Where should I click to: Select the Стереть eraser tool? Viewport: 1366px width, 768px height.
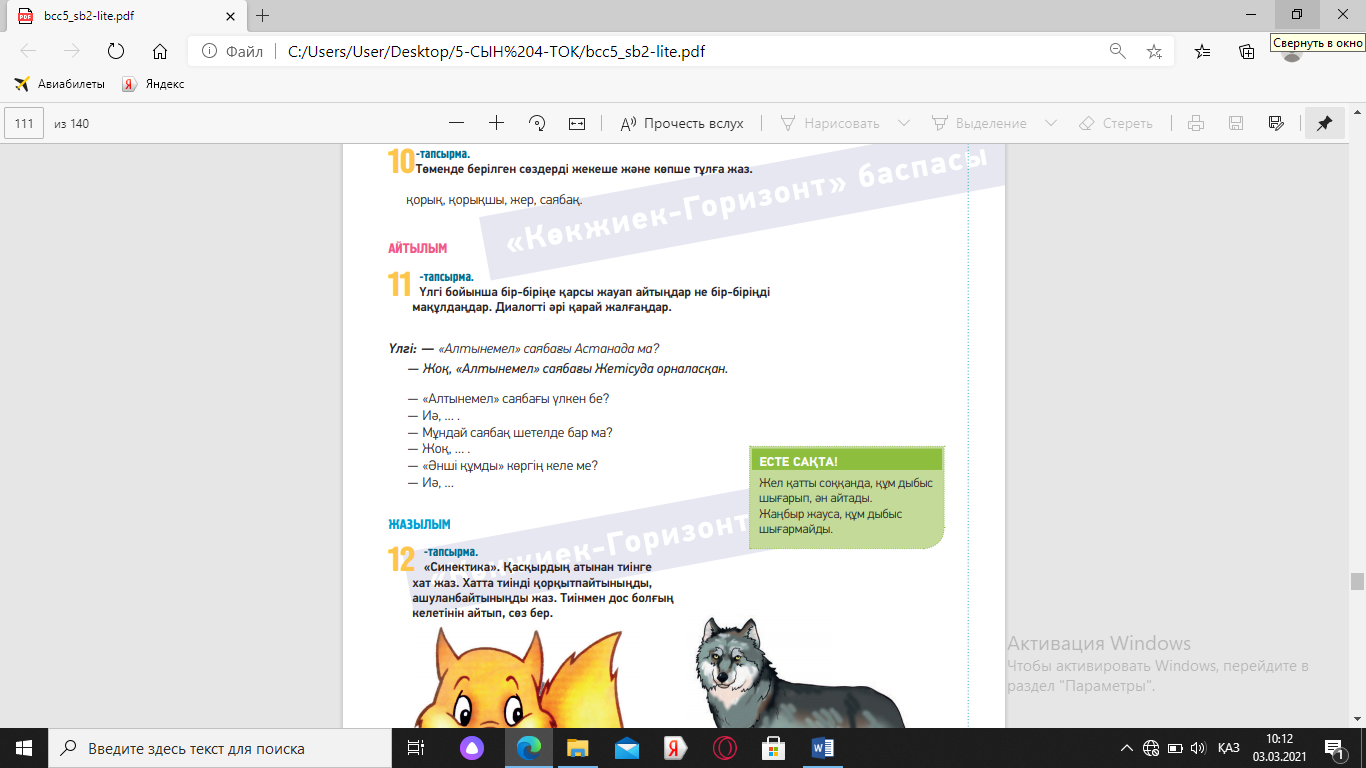pos(1116,123)
